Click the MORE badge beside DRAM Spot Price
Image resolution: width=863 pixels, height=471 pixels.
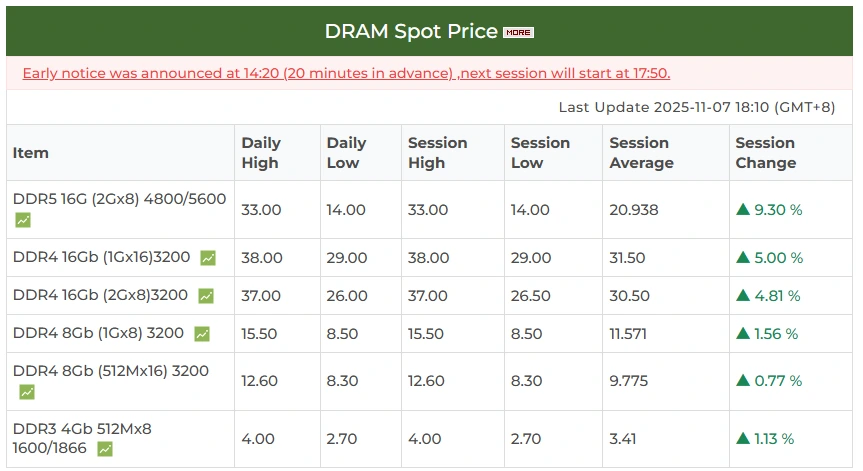click(518, 32)
